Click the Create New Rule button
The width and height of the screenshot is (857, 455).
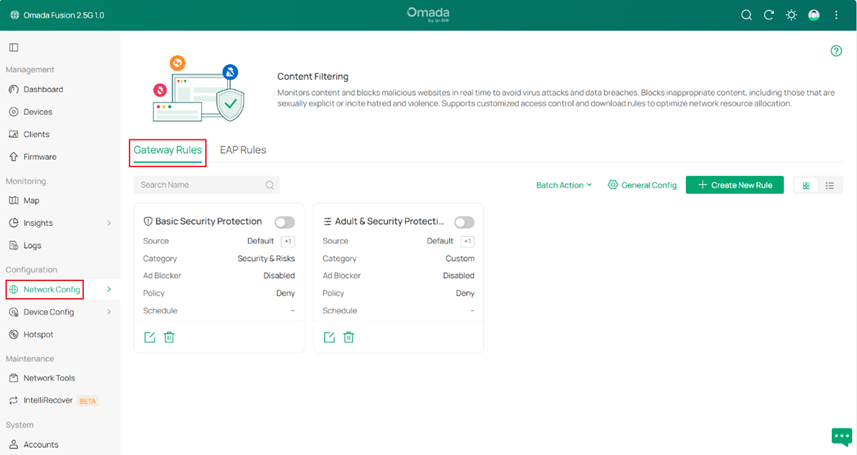[x=734, y=185]
